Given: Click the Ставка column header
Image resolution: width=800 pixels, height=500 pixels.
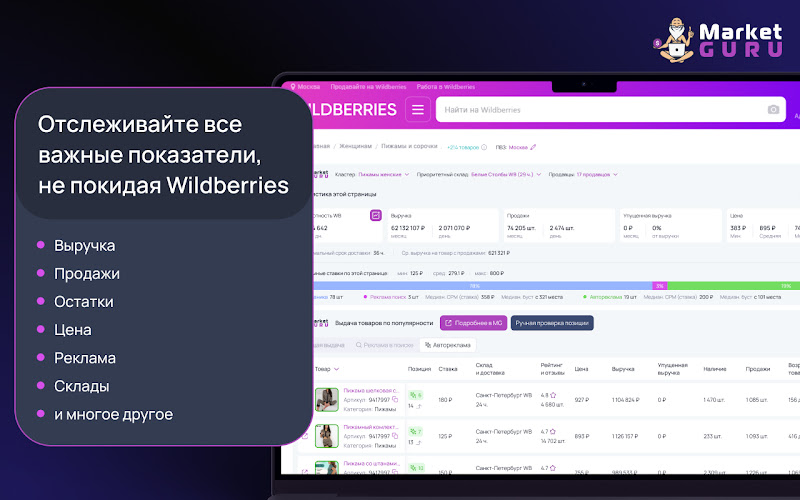Looking at the screenshot, I should 448,369.
